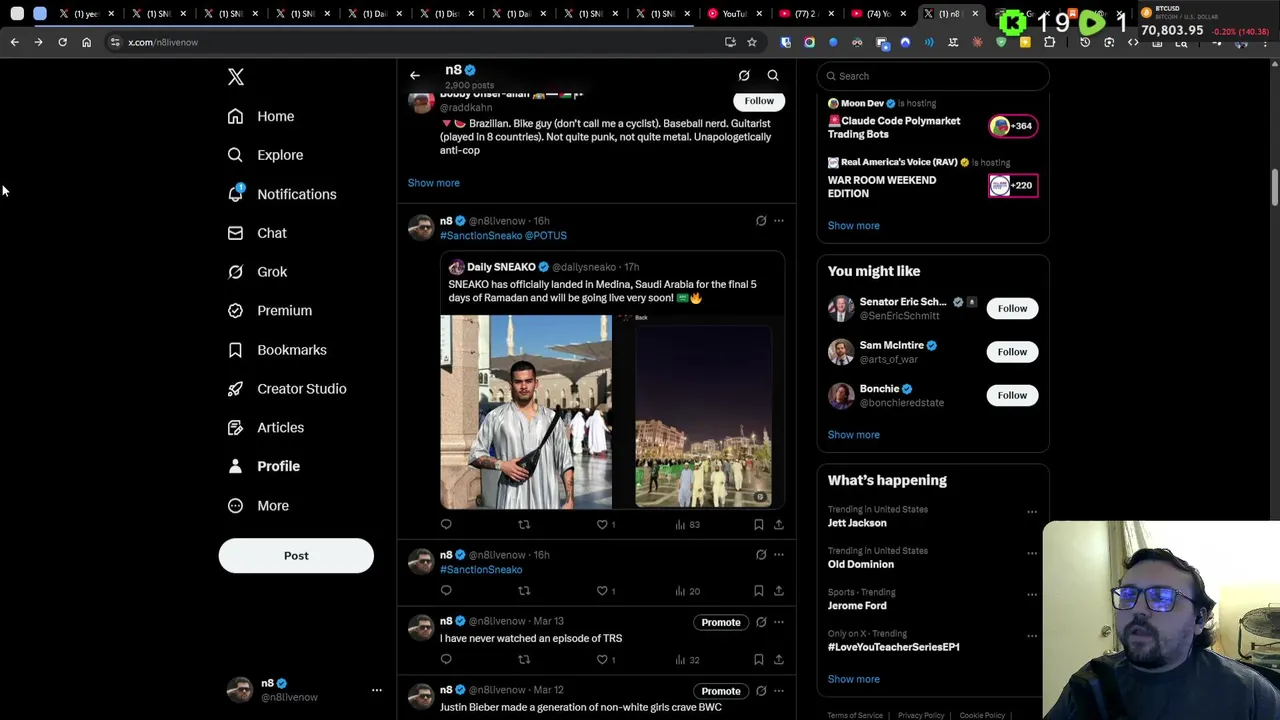The image size is (1280, 720).
Task: Promote the TRS episode post
Action: coord(720,622)
